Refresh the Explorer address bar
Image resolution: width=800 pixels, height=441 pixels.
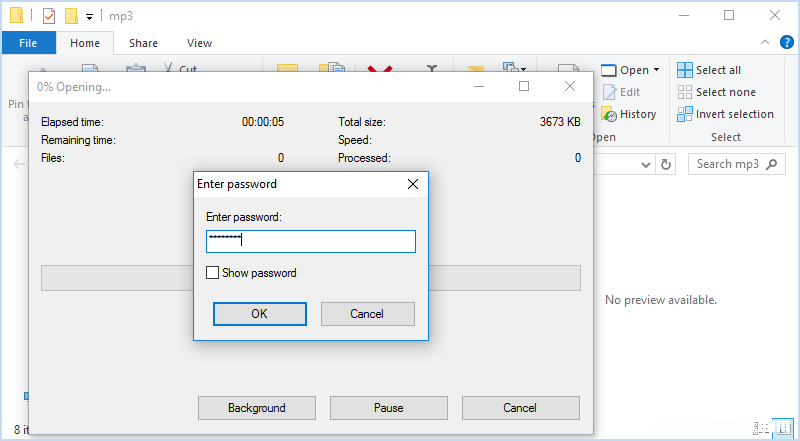(666, 164)
